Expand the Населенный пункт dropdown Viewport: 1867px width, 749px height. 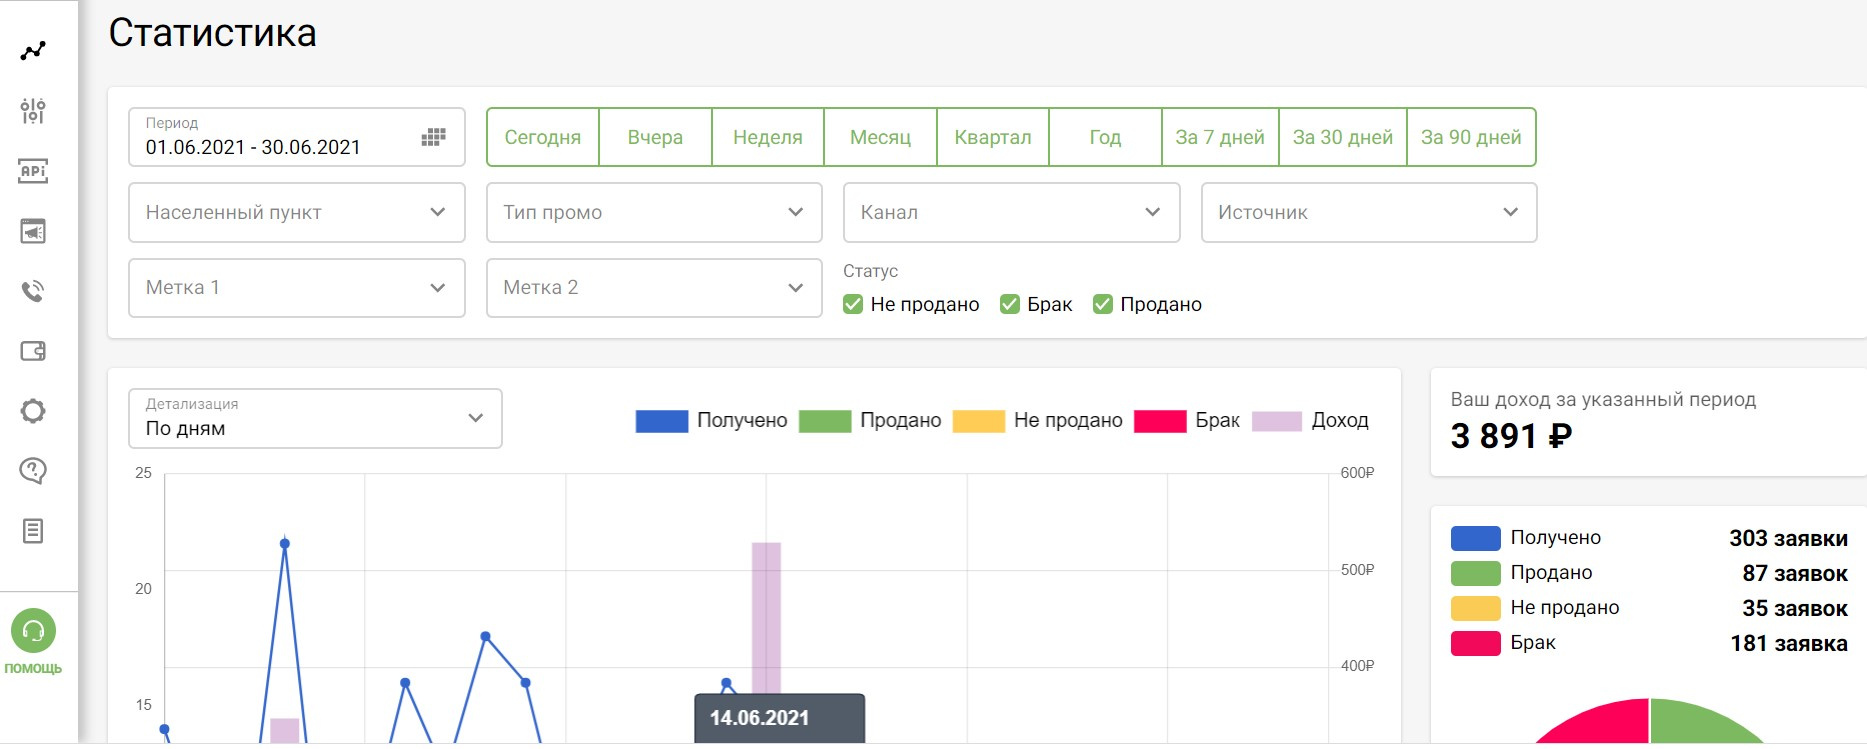(297, 212)
